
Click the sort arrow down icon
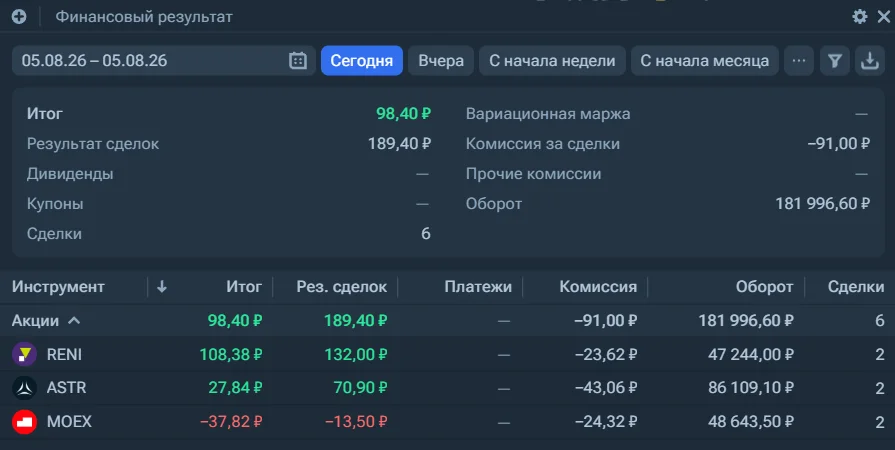click(x=162, y=287)
